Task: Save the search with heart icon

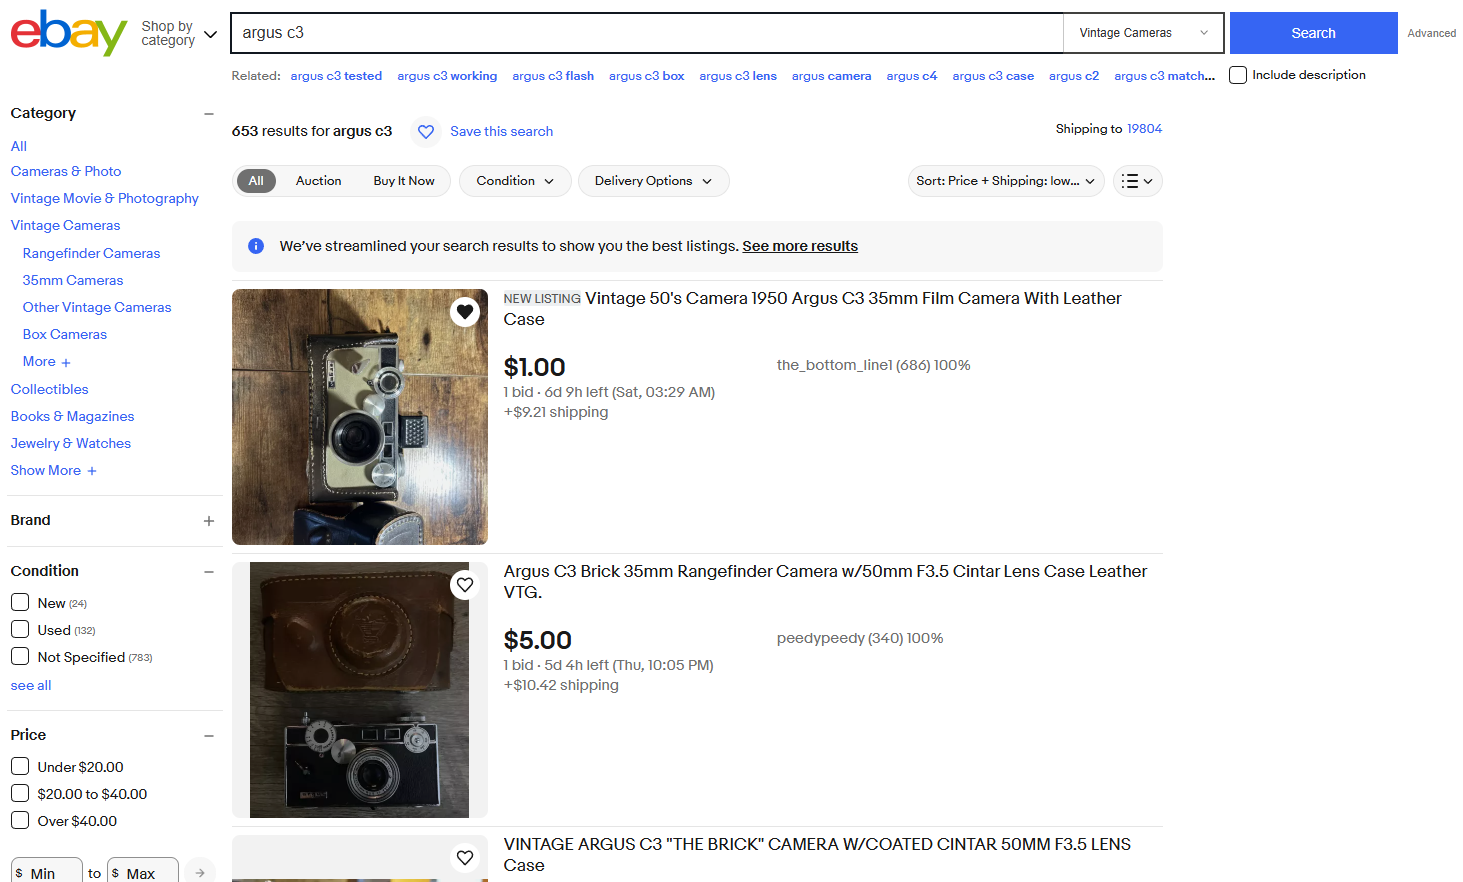Action: tap(426, 131)
